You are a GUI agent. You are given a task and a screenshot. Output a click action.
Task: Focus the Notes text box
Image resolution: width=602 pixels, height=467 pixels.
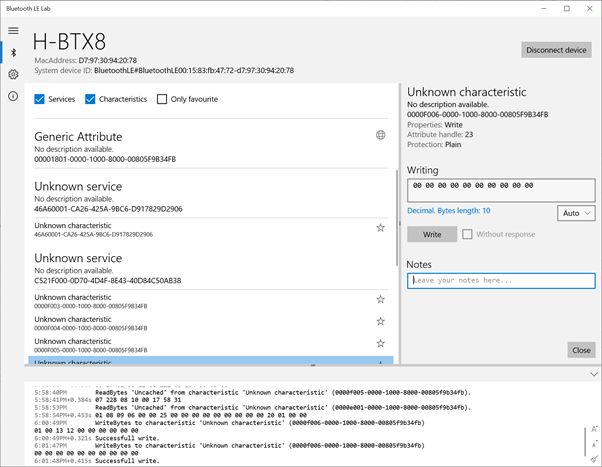click(x=501, y=281)
